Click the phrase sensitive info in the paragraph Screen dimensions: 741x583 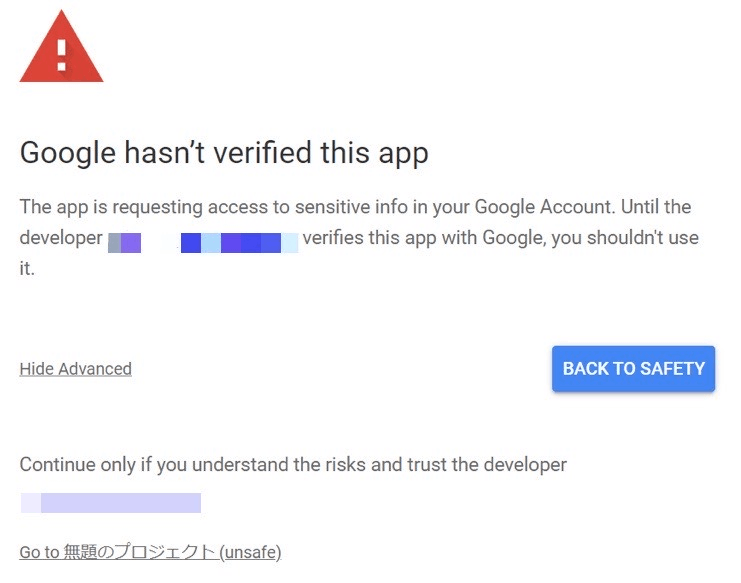(x=351, y=207)
